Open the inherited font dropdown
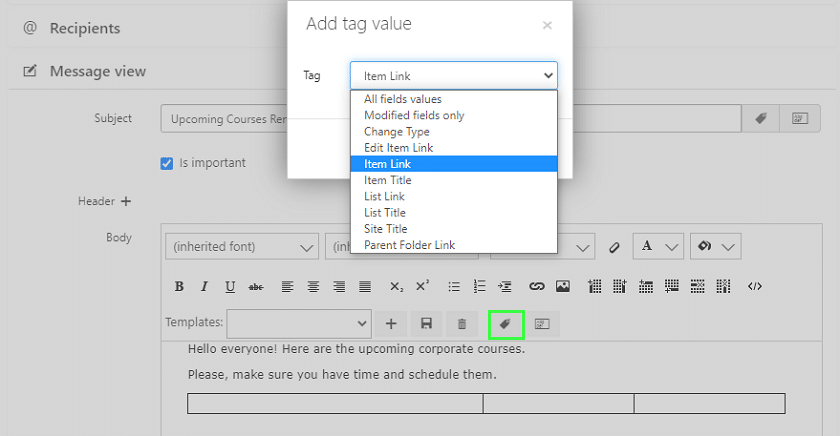840x436 pixels. click(x=242, y=247)
